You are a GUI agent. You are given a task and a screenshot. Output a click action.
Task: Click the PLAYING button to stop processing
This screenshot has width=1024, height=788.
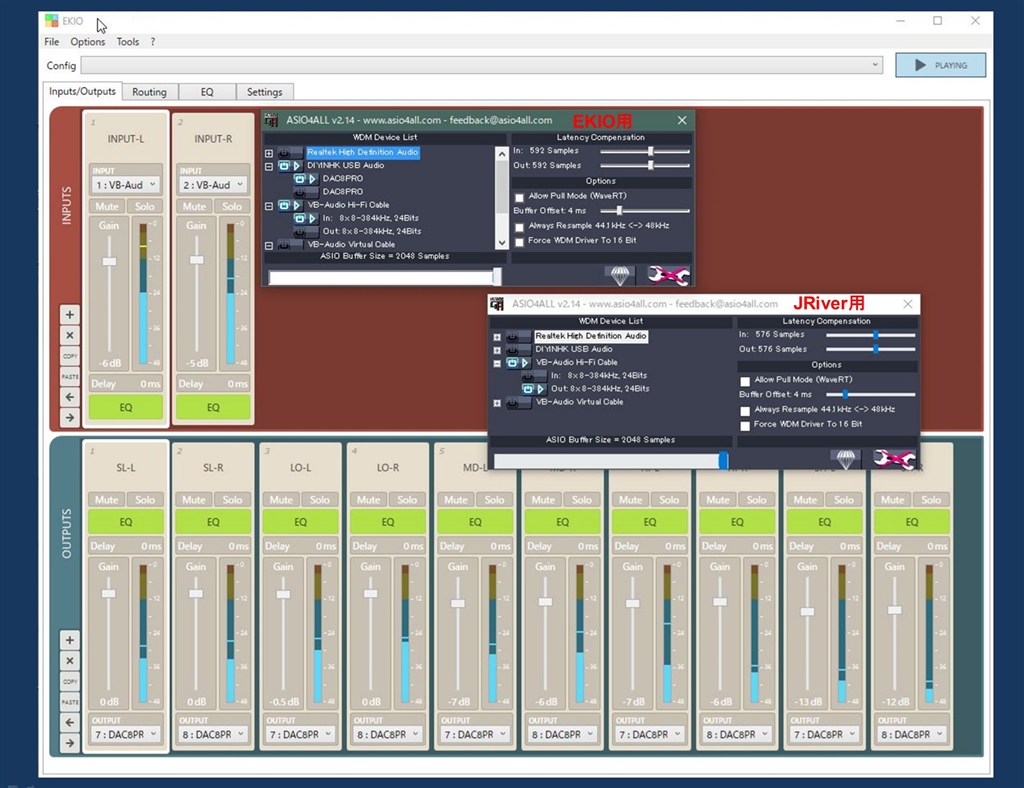(940, 65)
